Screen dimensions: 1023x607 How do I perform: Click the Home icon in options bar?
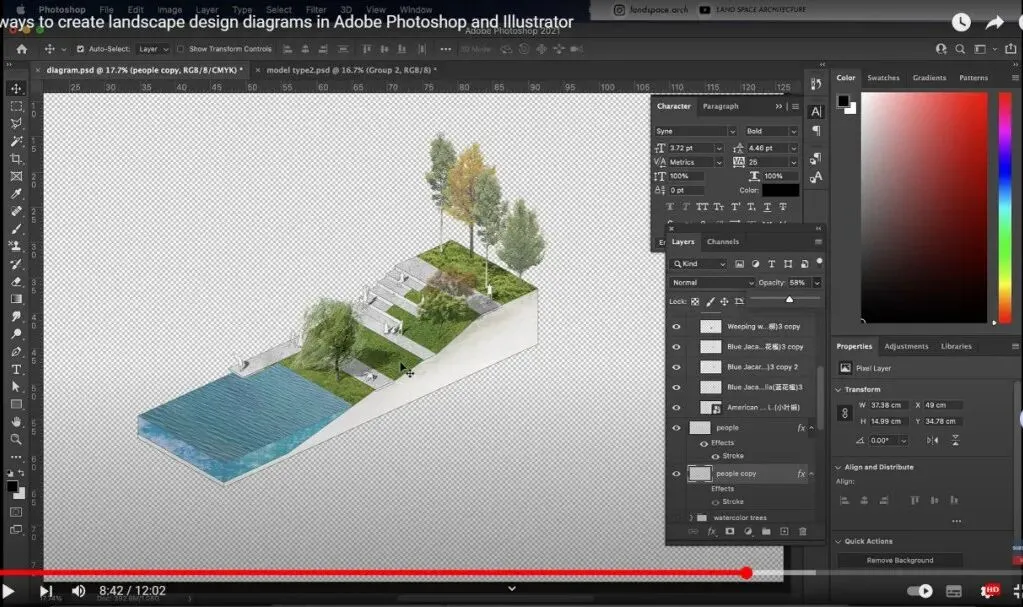coord(22,49)
